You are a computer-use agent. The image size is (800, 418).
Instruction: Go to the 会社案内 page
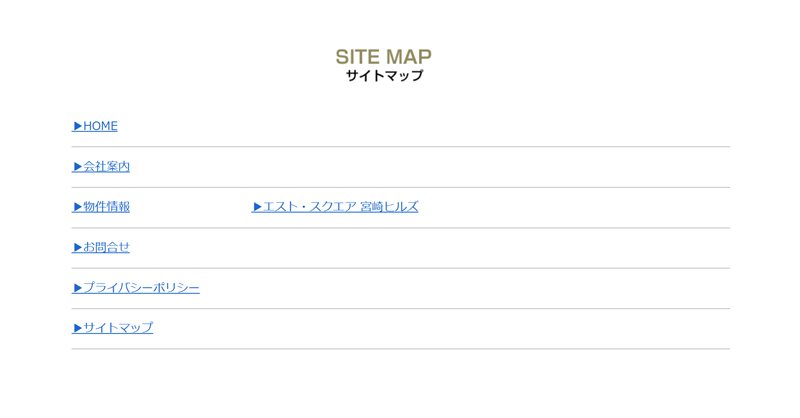pyautogui.click(x=106, y=166)
